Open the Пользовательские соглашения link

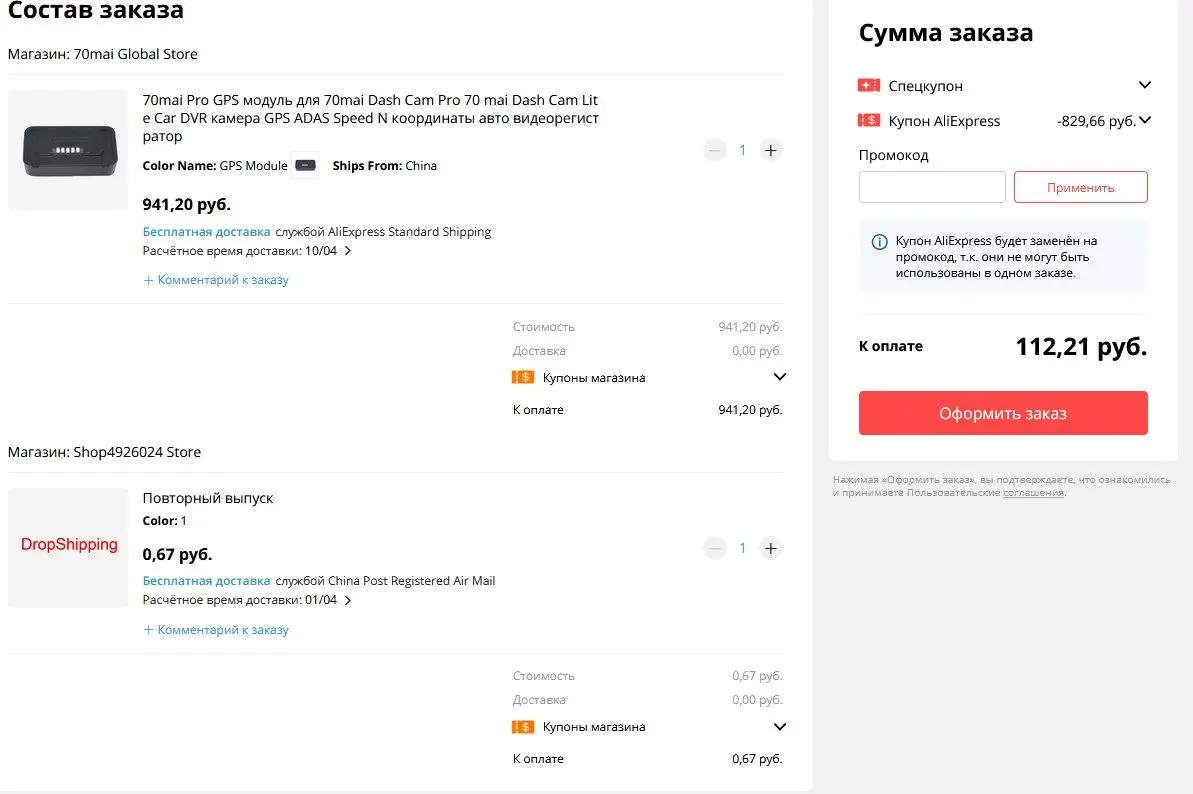1033,493
